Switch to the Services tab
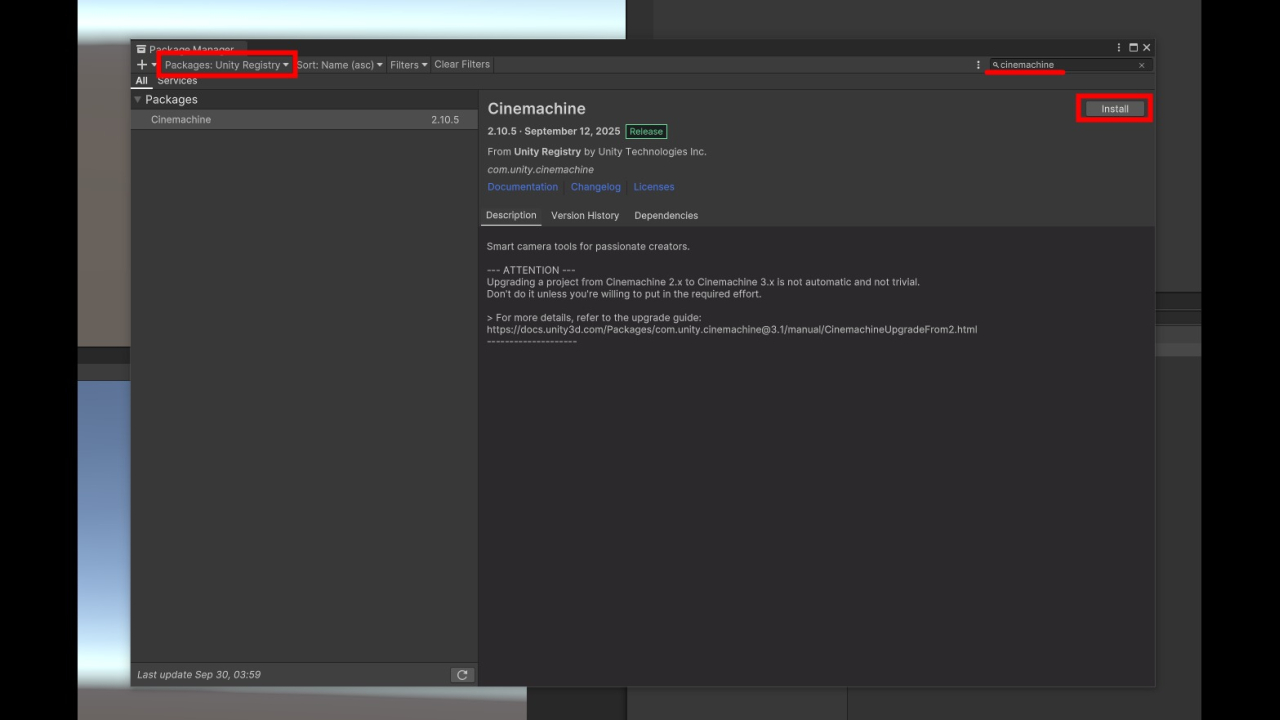Image resolution: width=1280 pixels, height=720 pixels. coord(177,81)
